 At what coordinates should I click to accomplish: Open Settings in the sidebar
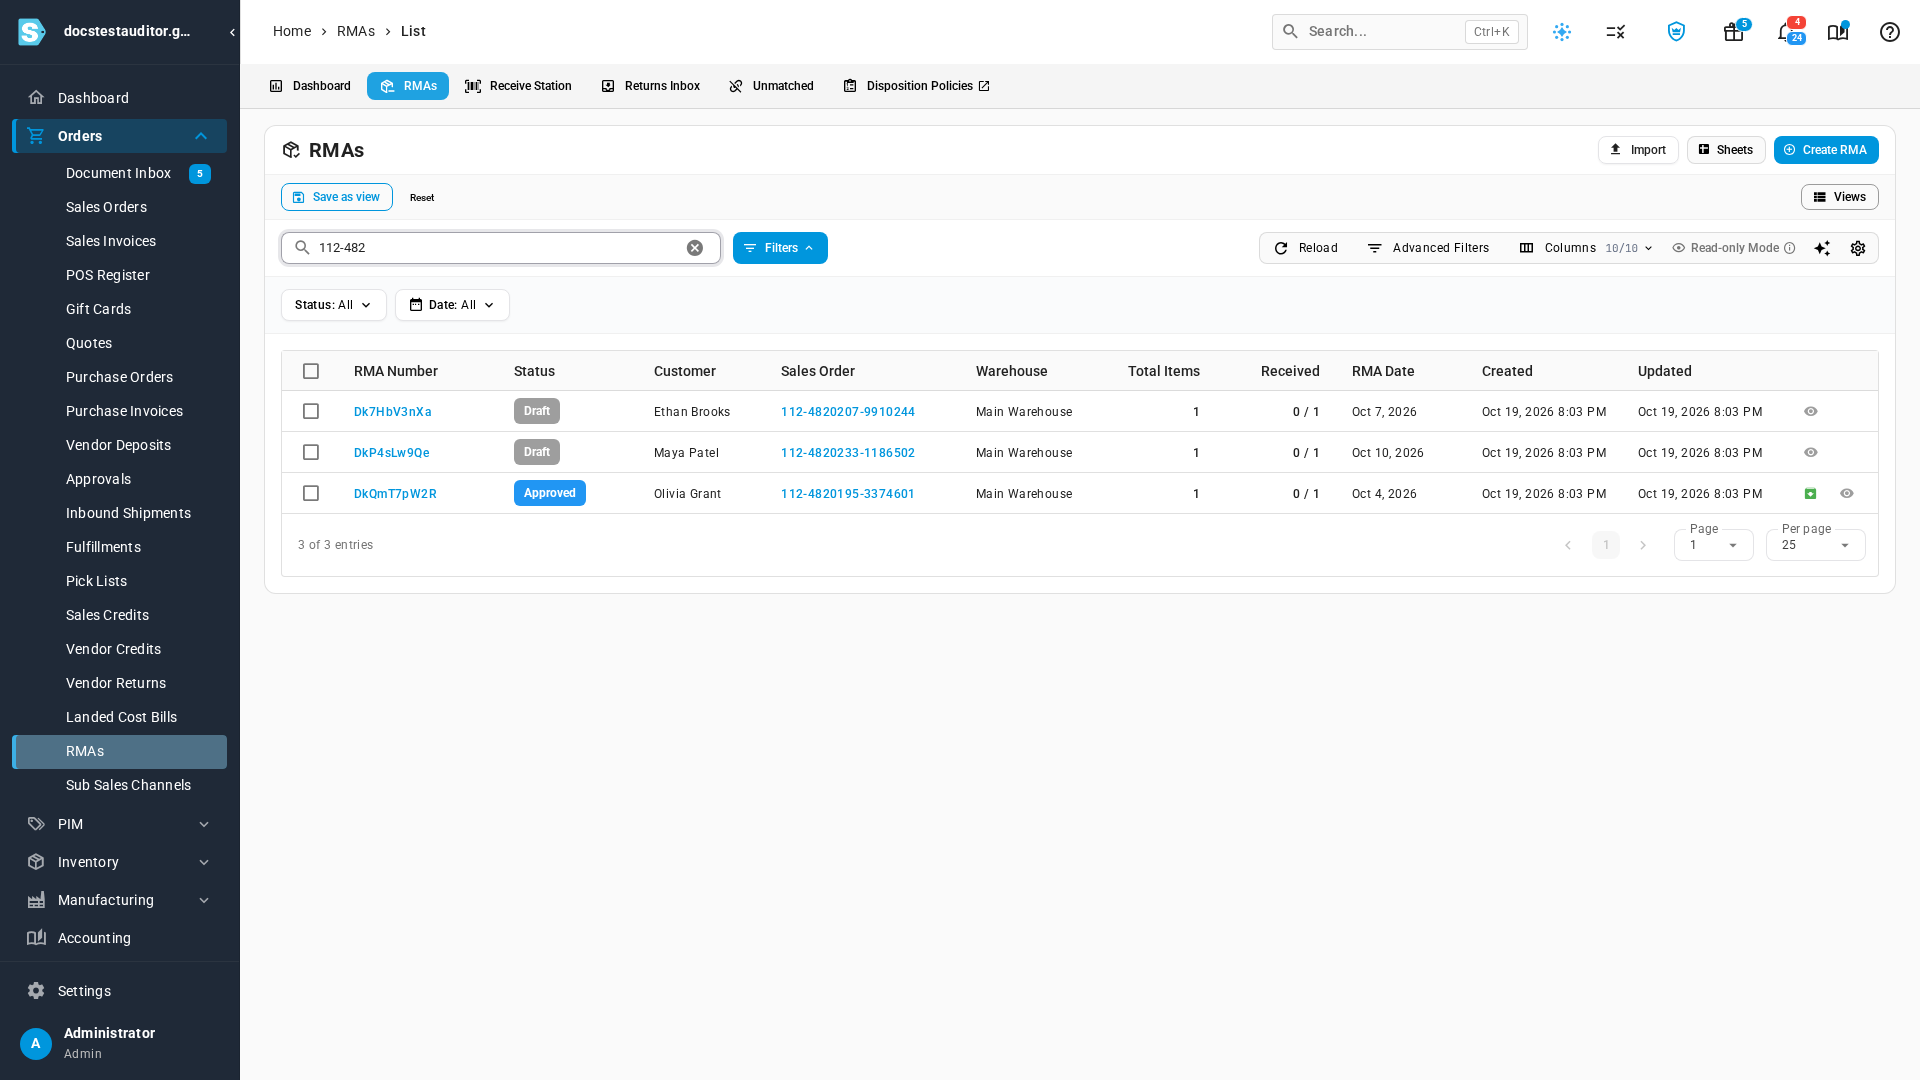tap(120, 991)
